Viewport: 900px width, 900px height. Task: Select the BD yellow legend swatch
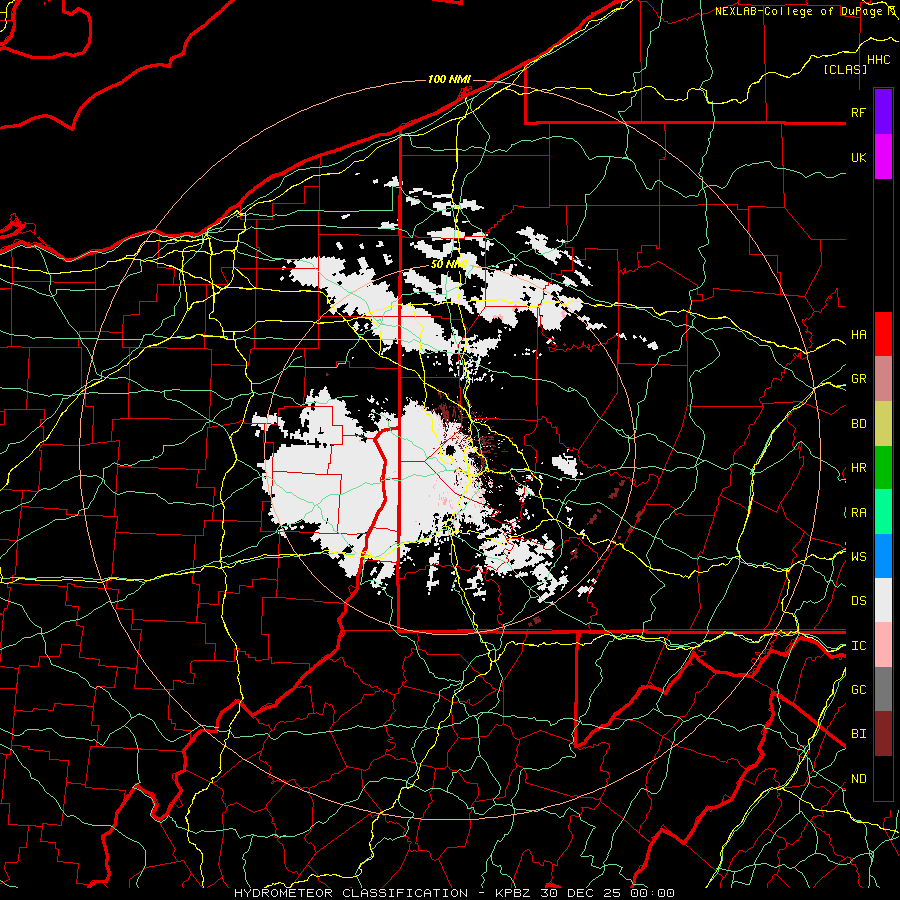883,423
